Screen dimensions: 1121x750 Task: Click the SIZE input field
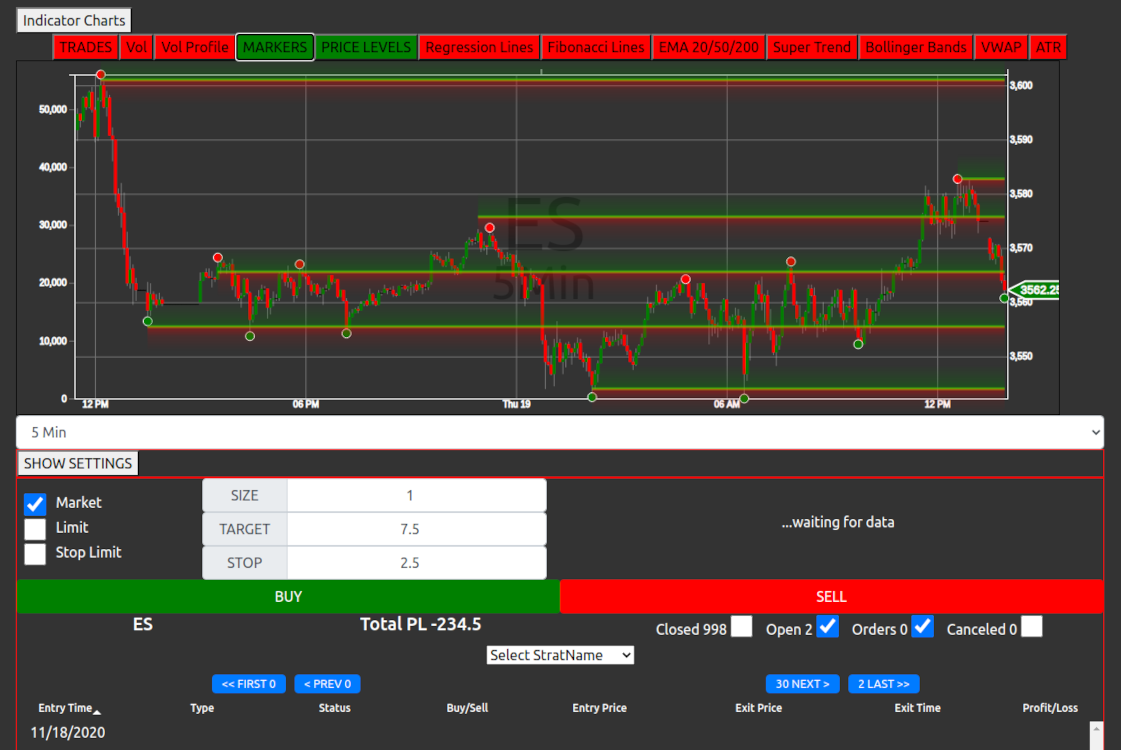[416, 495]
